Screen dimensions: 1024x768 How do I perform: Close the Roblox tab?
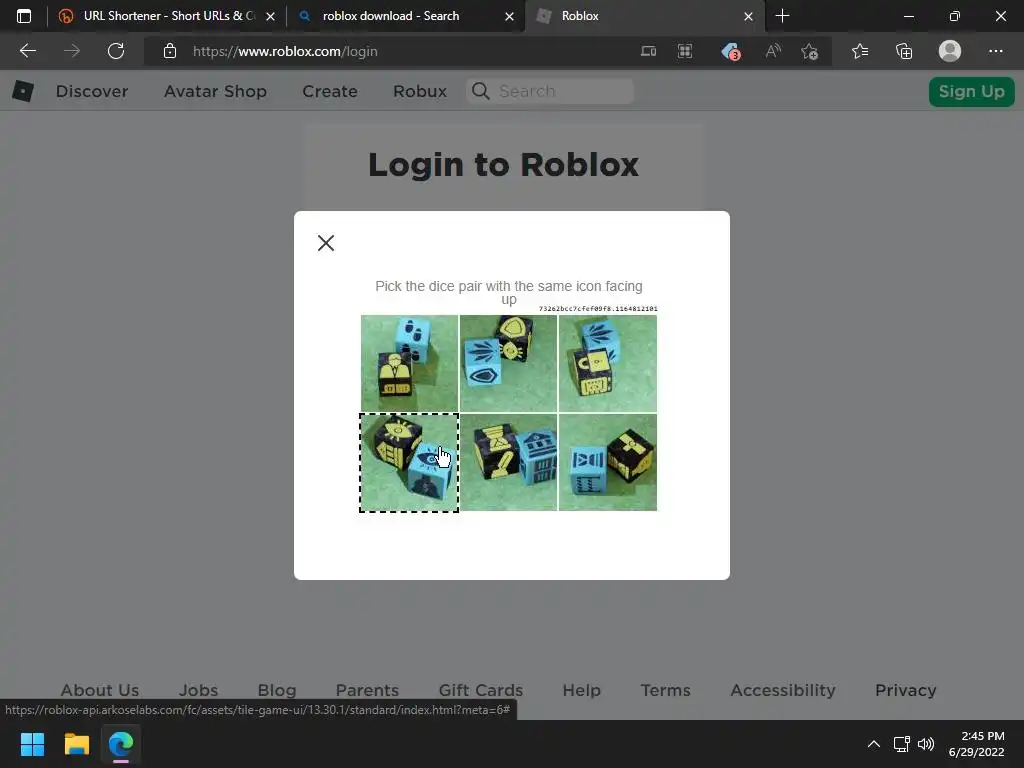pyautogui.click(x=748, y=16)
